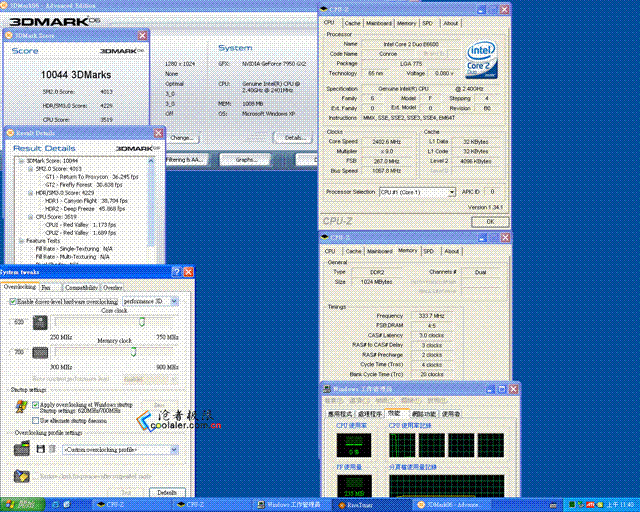Viewport: 640px width, 512px height.
Task: Click the help question mark in System tweaks
Action: coord(176,272)
